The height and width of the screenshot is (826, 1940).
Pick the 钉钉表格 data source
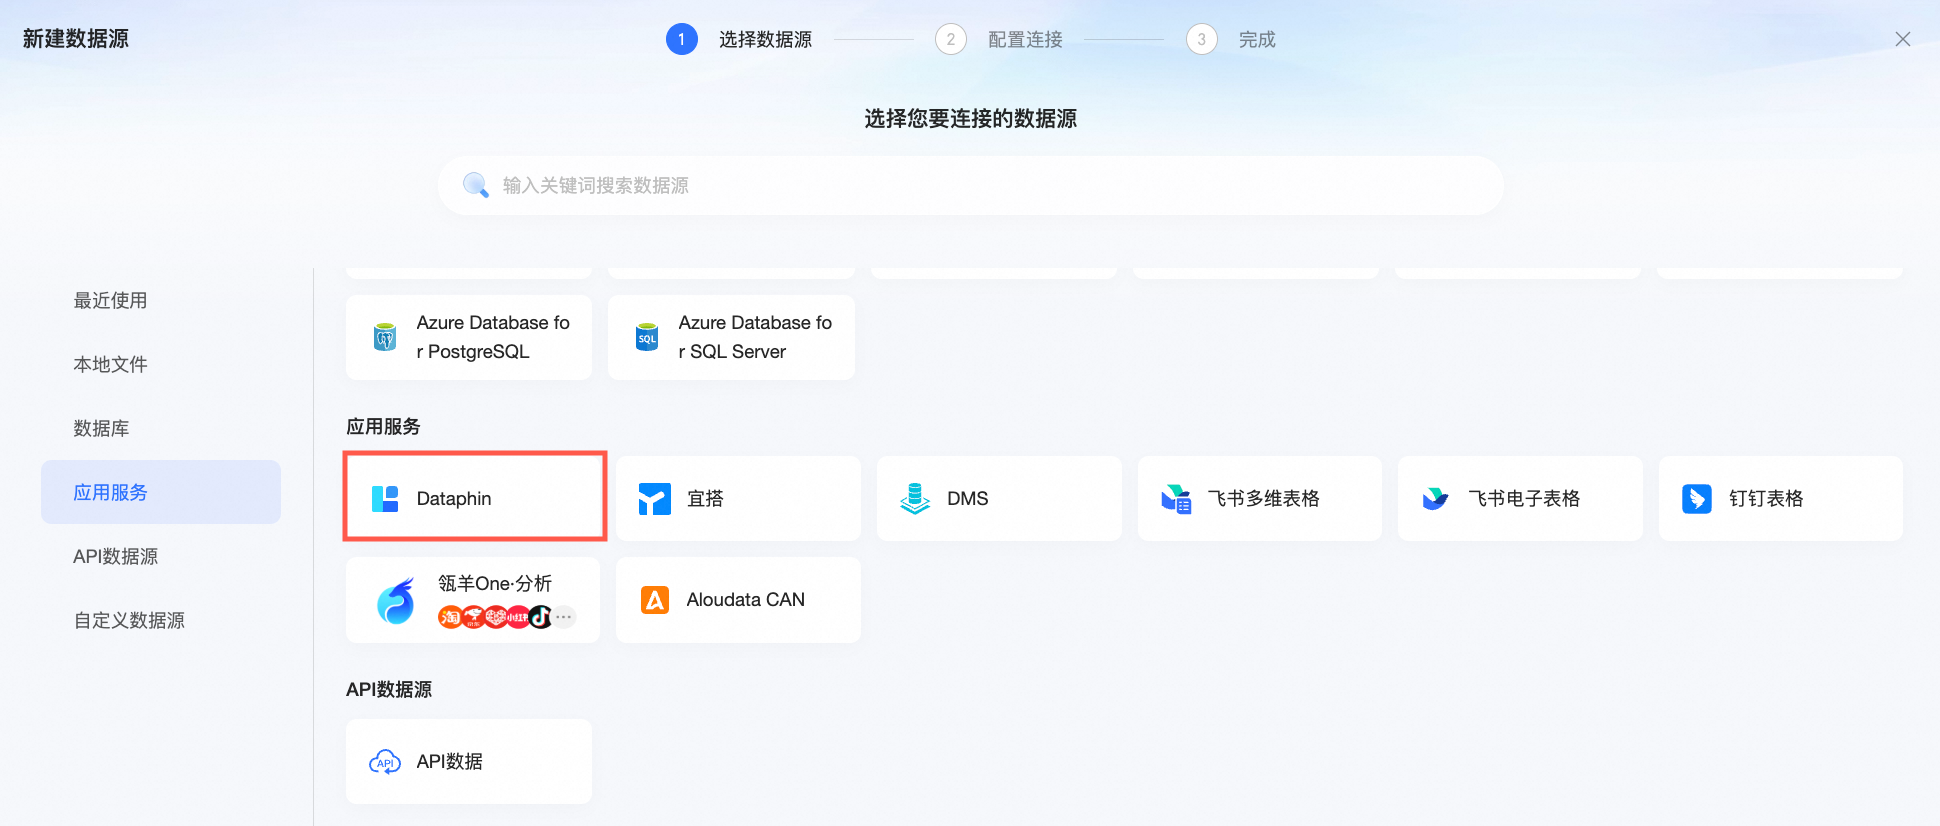(1781, 498)
